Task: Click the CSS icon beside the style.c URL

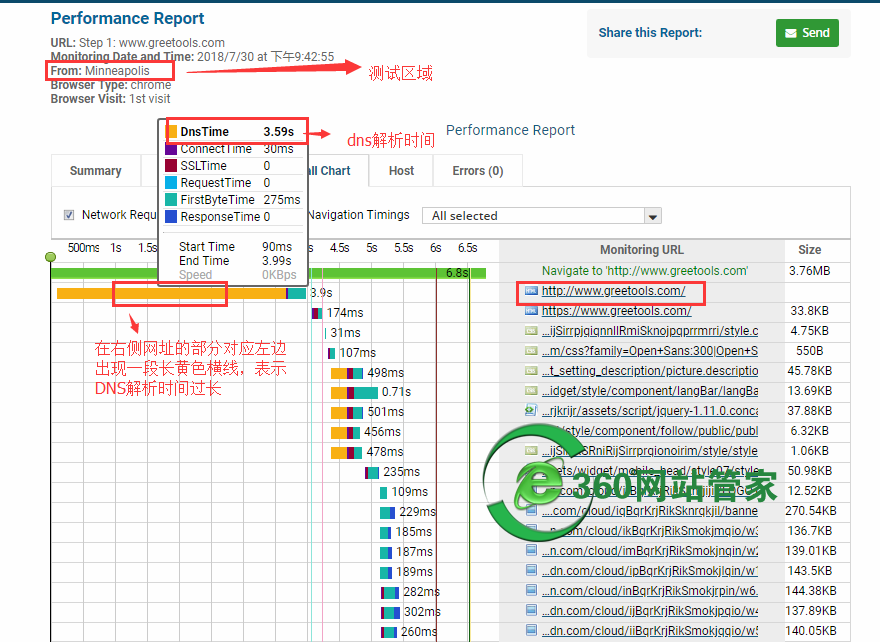Action: pos(531,331)
